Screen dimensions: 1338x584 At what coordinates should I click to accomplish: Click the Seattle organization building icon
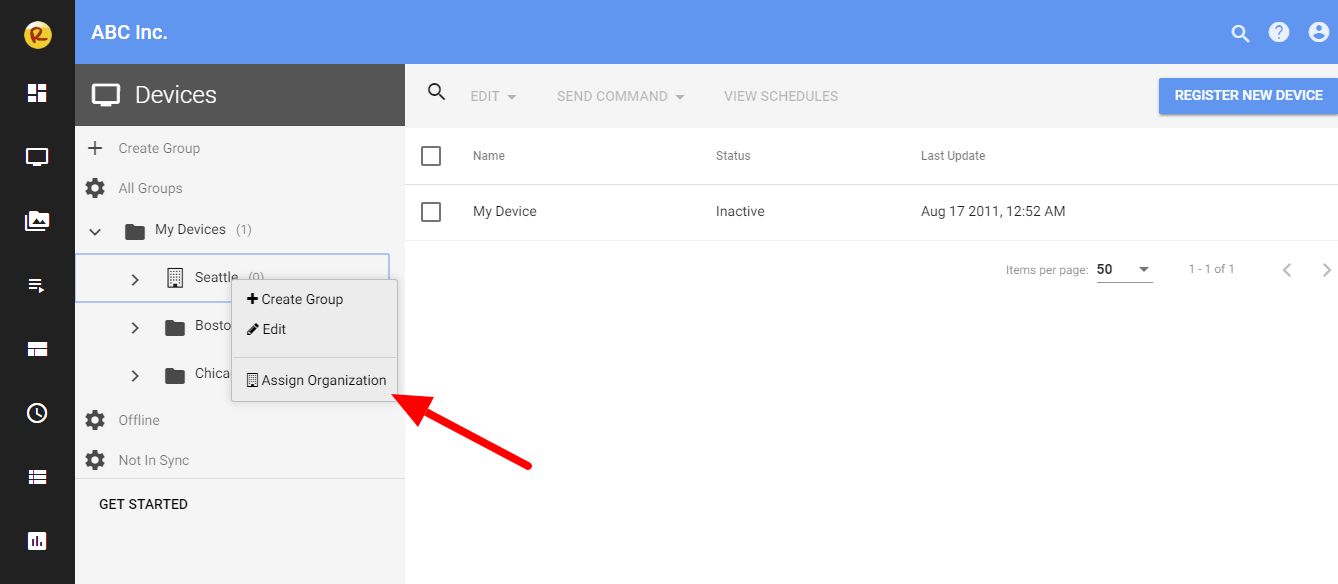175,278
